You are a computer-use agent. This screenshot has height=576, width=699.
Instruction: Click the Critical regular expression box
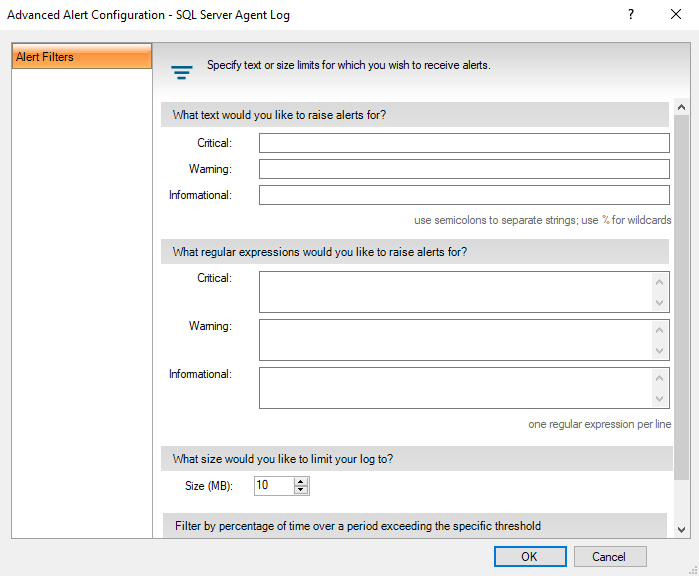(455, 292)
